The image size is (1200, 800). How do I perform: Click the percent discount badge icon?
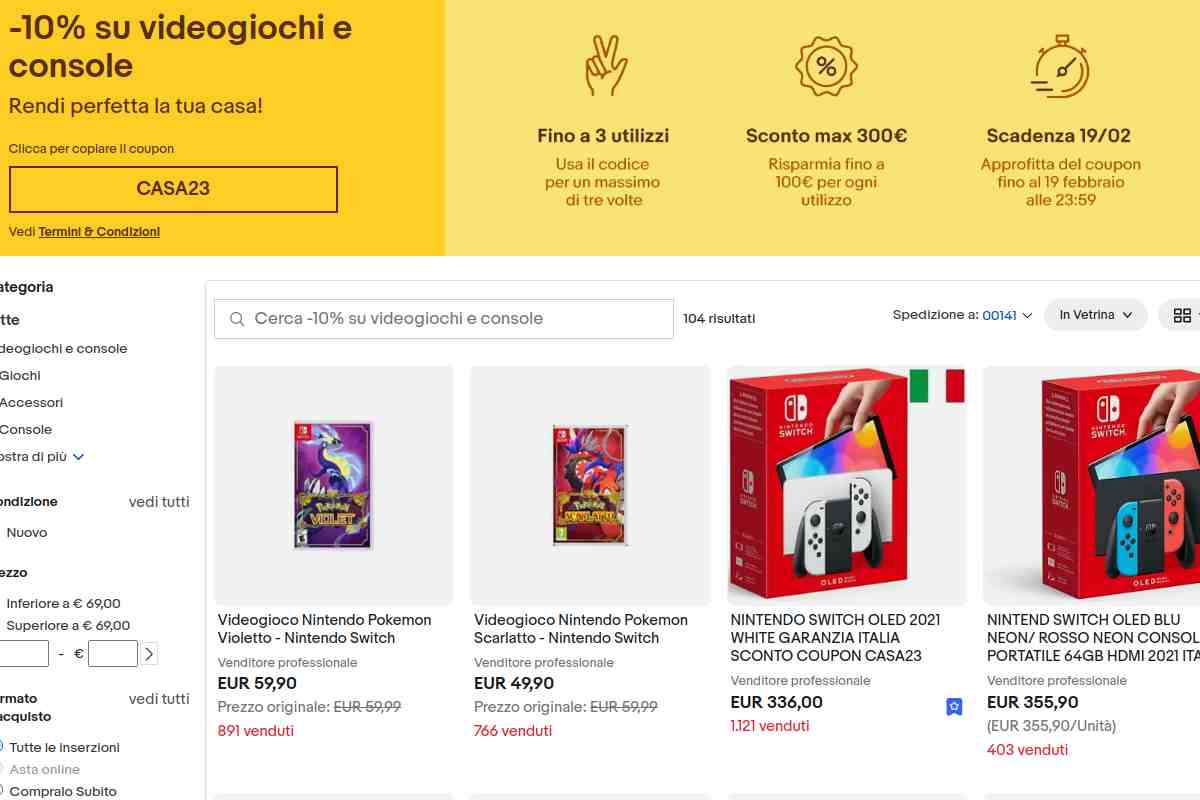pyautogui.click(x=826, y=67)
